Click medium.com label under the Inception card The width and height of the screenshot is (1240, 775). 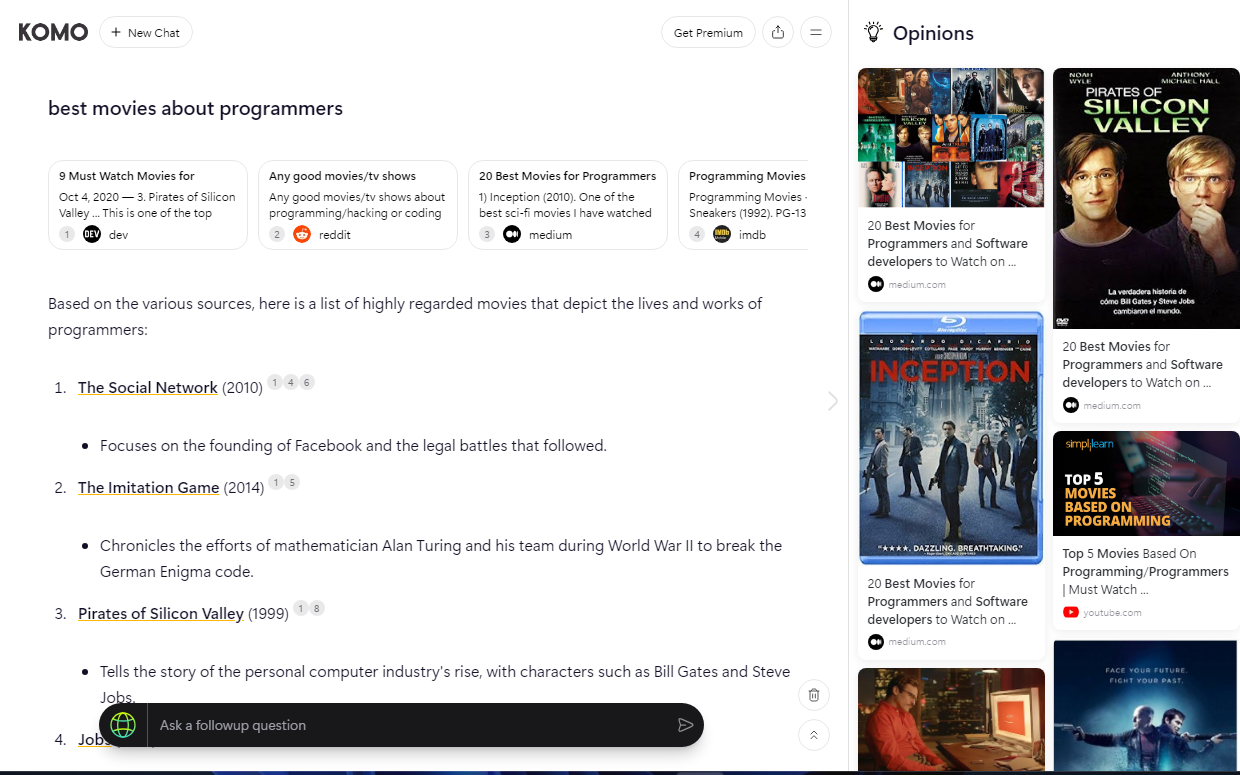pyautogui.click(x=917, y=642)
